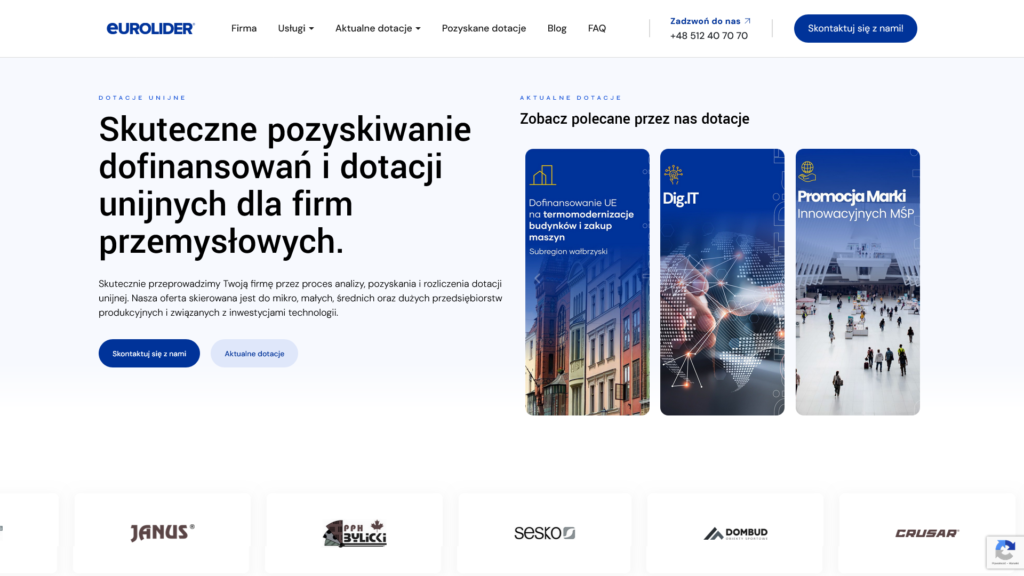
Task: Click the arrow icon beside Zadzwoń do nas
Action: pyautogui.click(x=748, y=19)
